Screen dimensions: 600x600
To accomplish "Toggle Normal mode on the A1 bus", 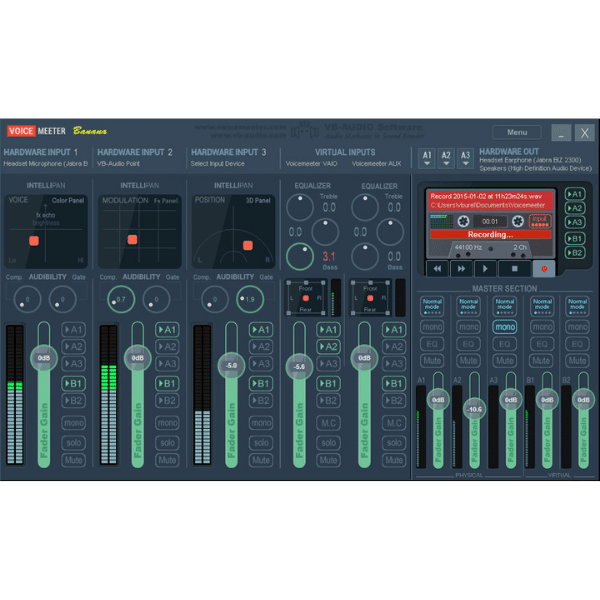I will [x=432, y=307].
